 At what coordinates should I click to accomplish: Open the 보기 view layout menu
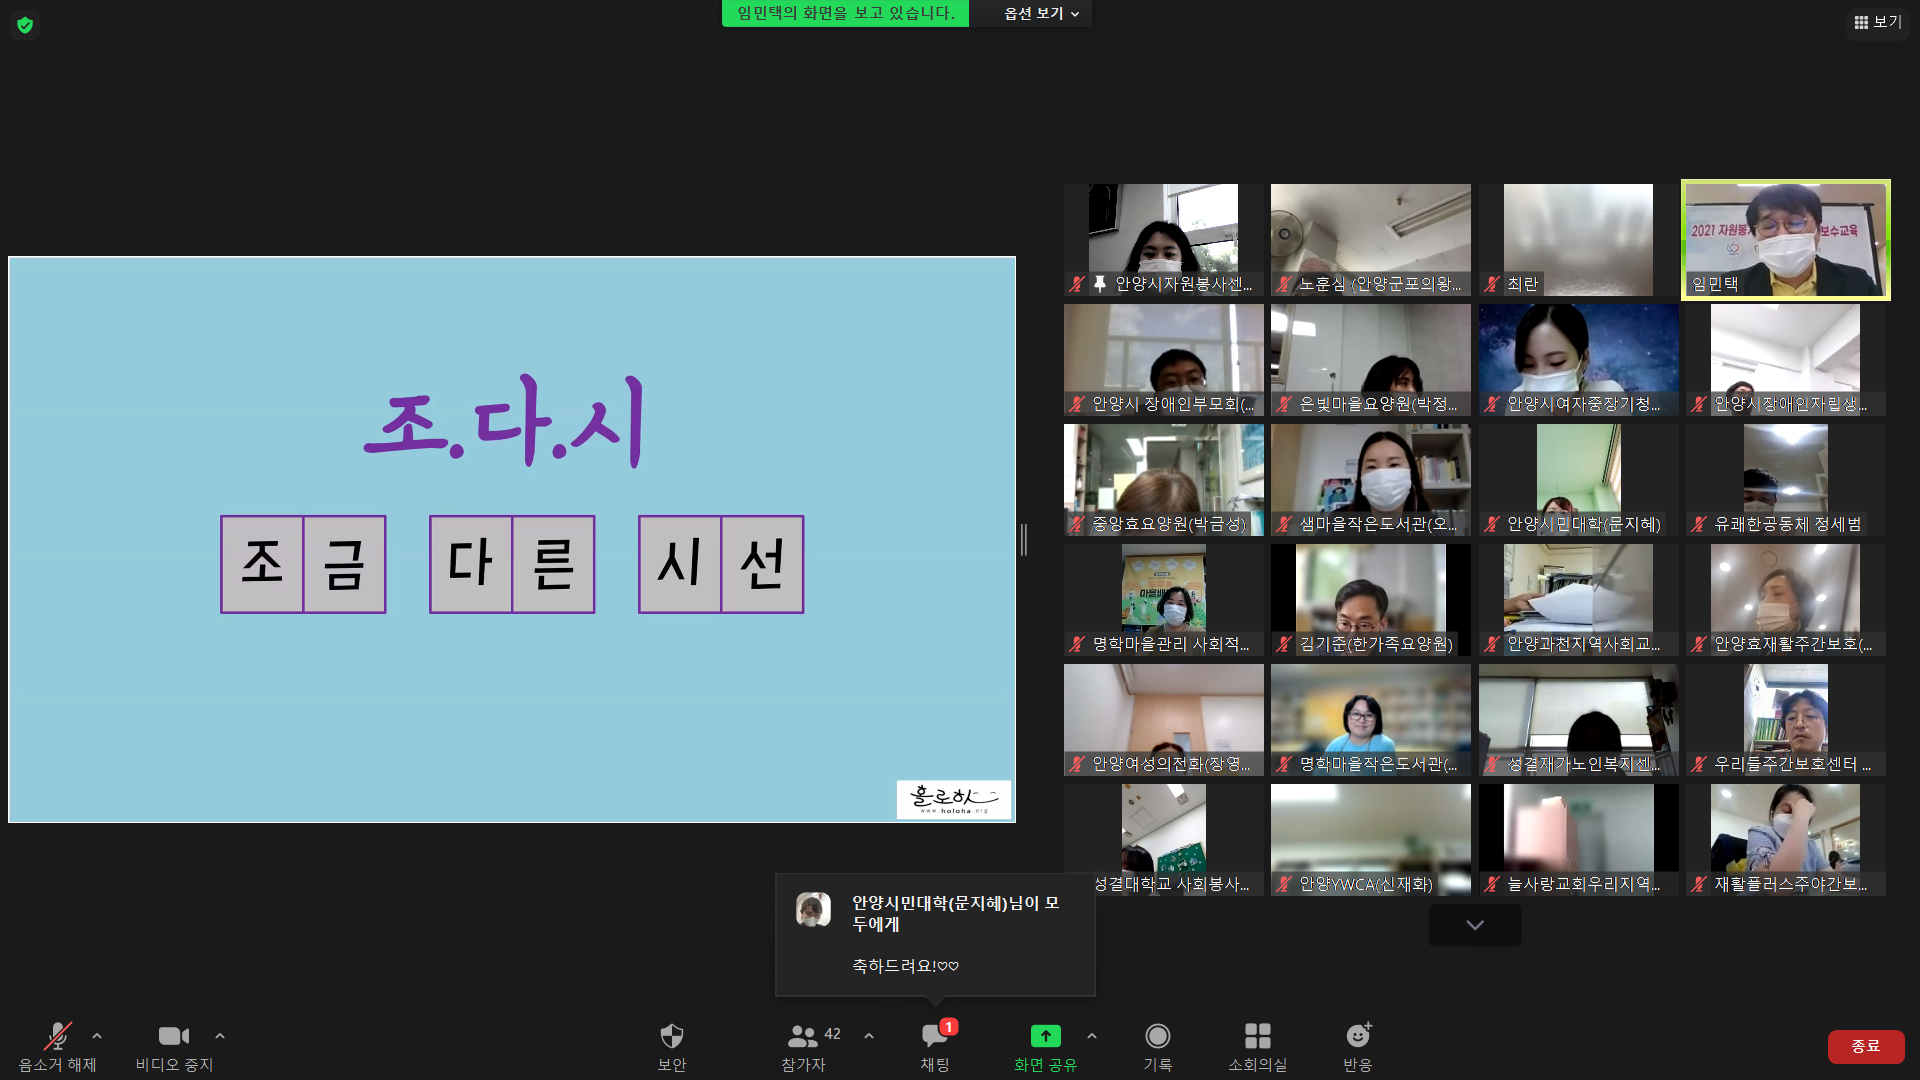(x=1877, y=22)
